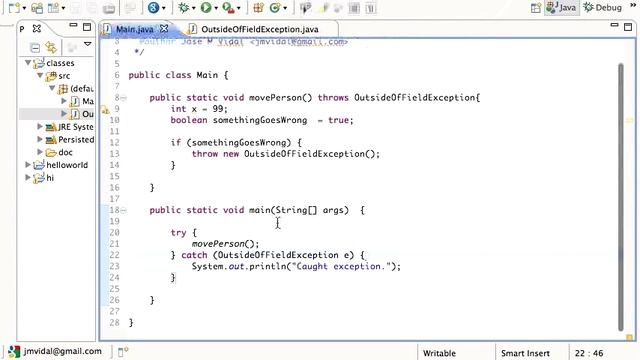
Task: Open the New Java Class dropdown arrow
Action: (x=285, y=8)
